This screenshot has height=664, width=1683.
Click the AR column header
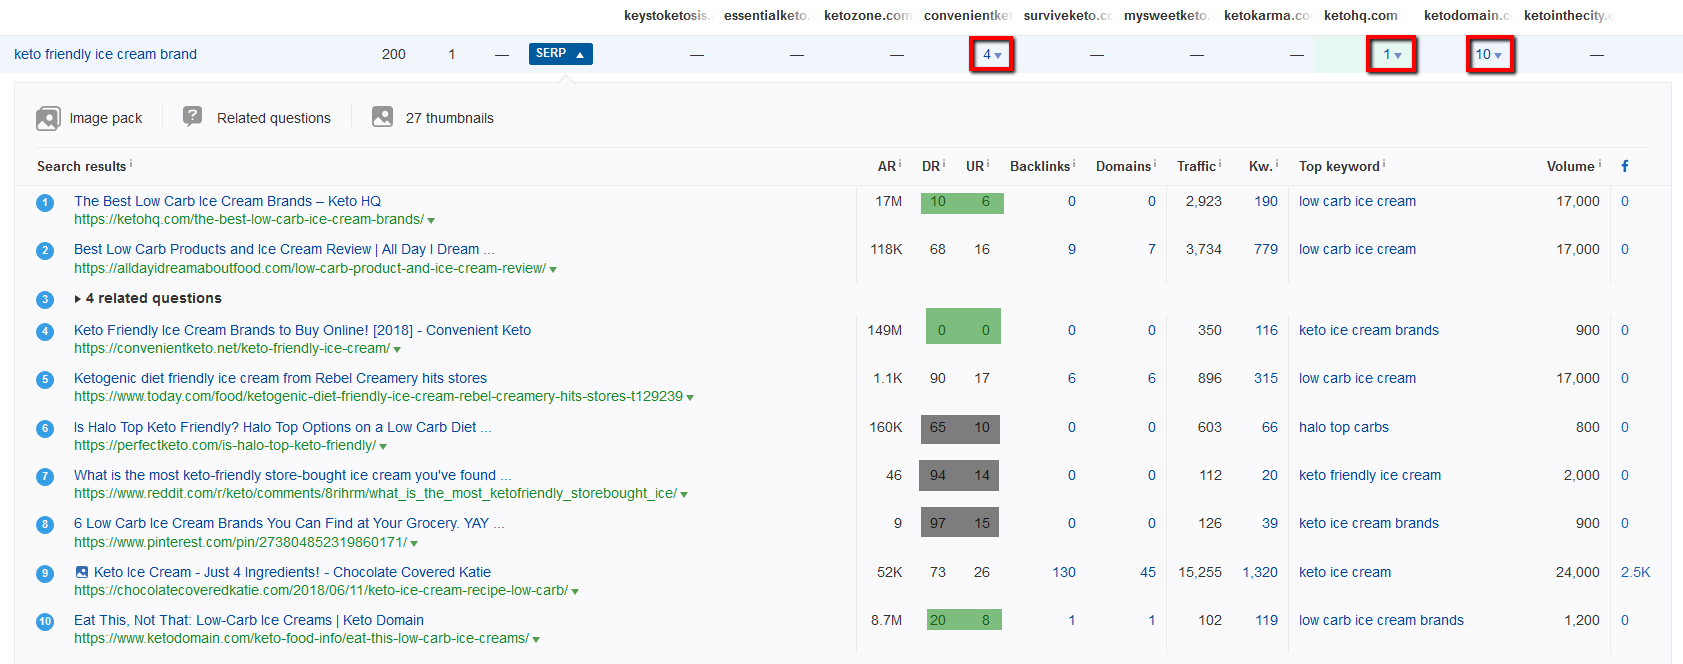(x=887, y=166)
